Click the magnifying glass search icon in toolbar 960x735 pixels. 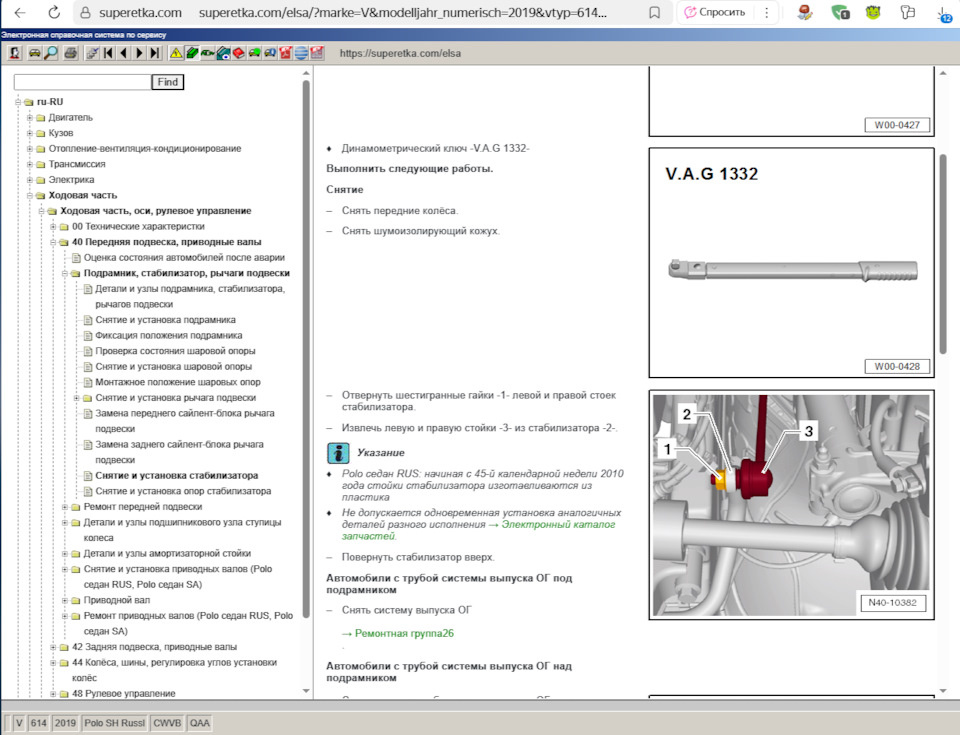pyautogui.click(x=51, y=53)
